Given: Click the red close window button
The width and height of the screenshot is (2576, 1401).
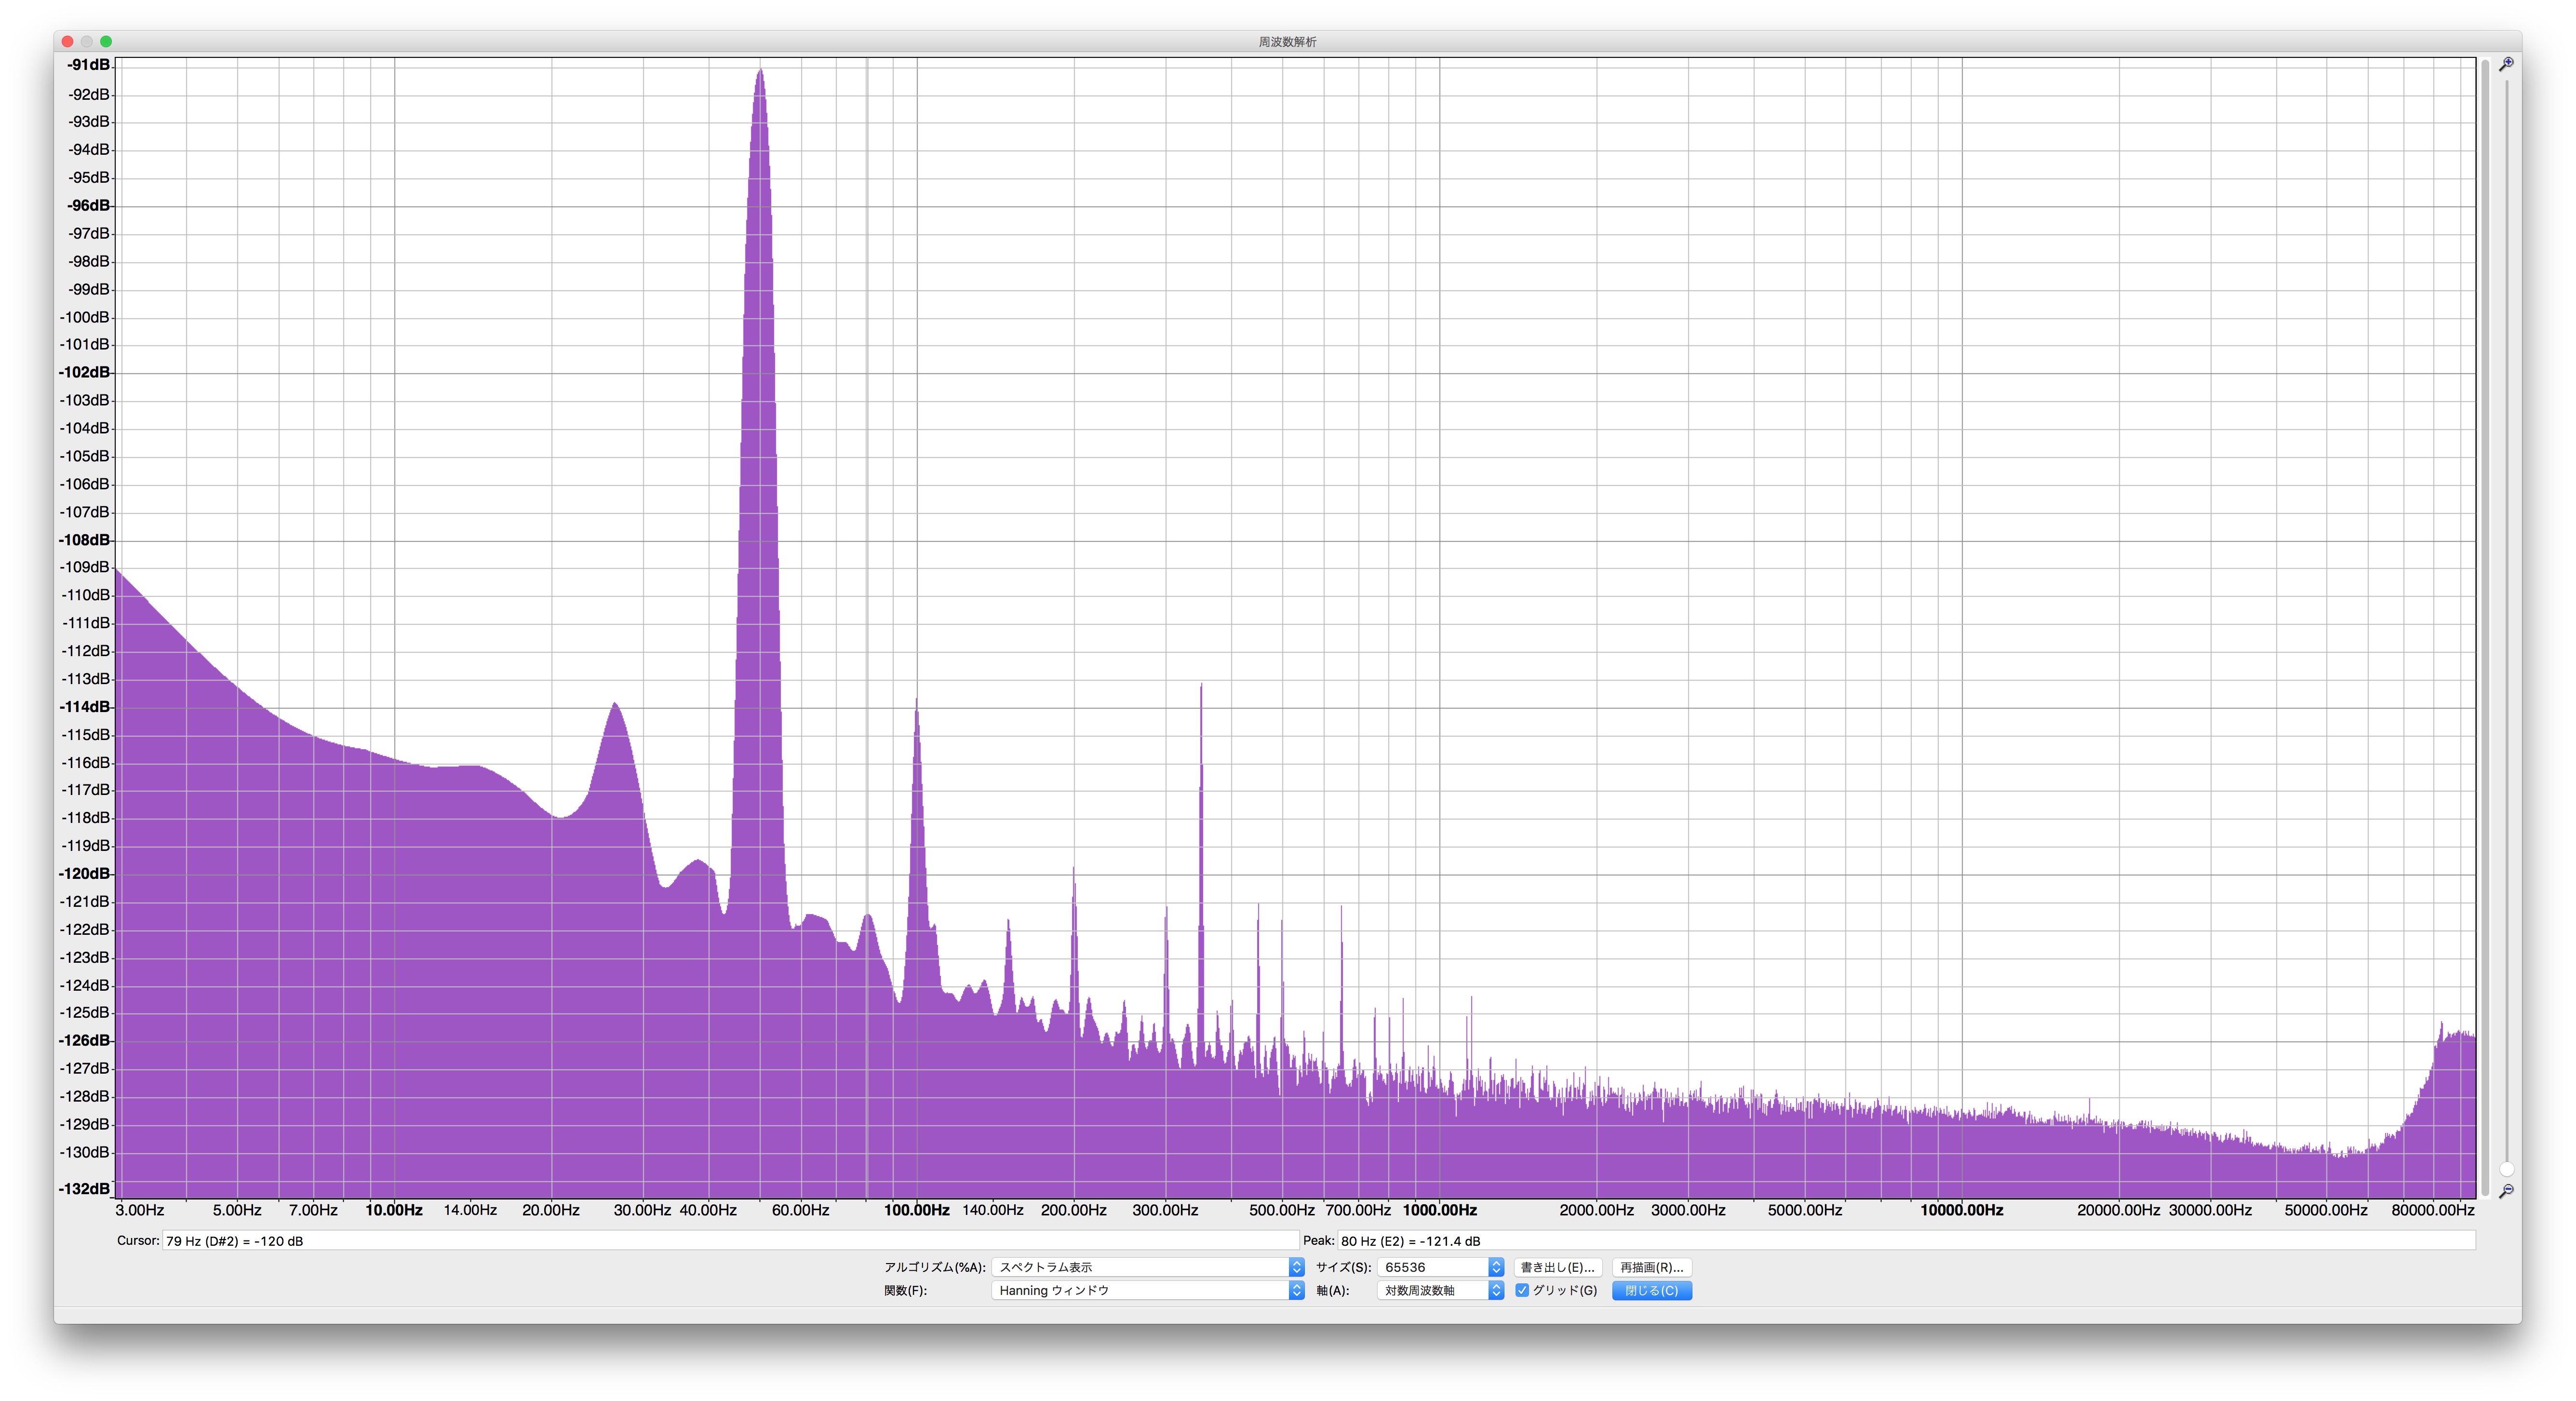Looking at the screenshot, I should 67,41.
